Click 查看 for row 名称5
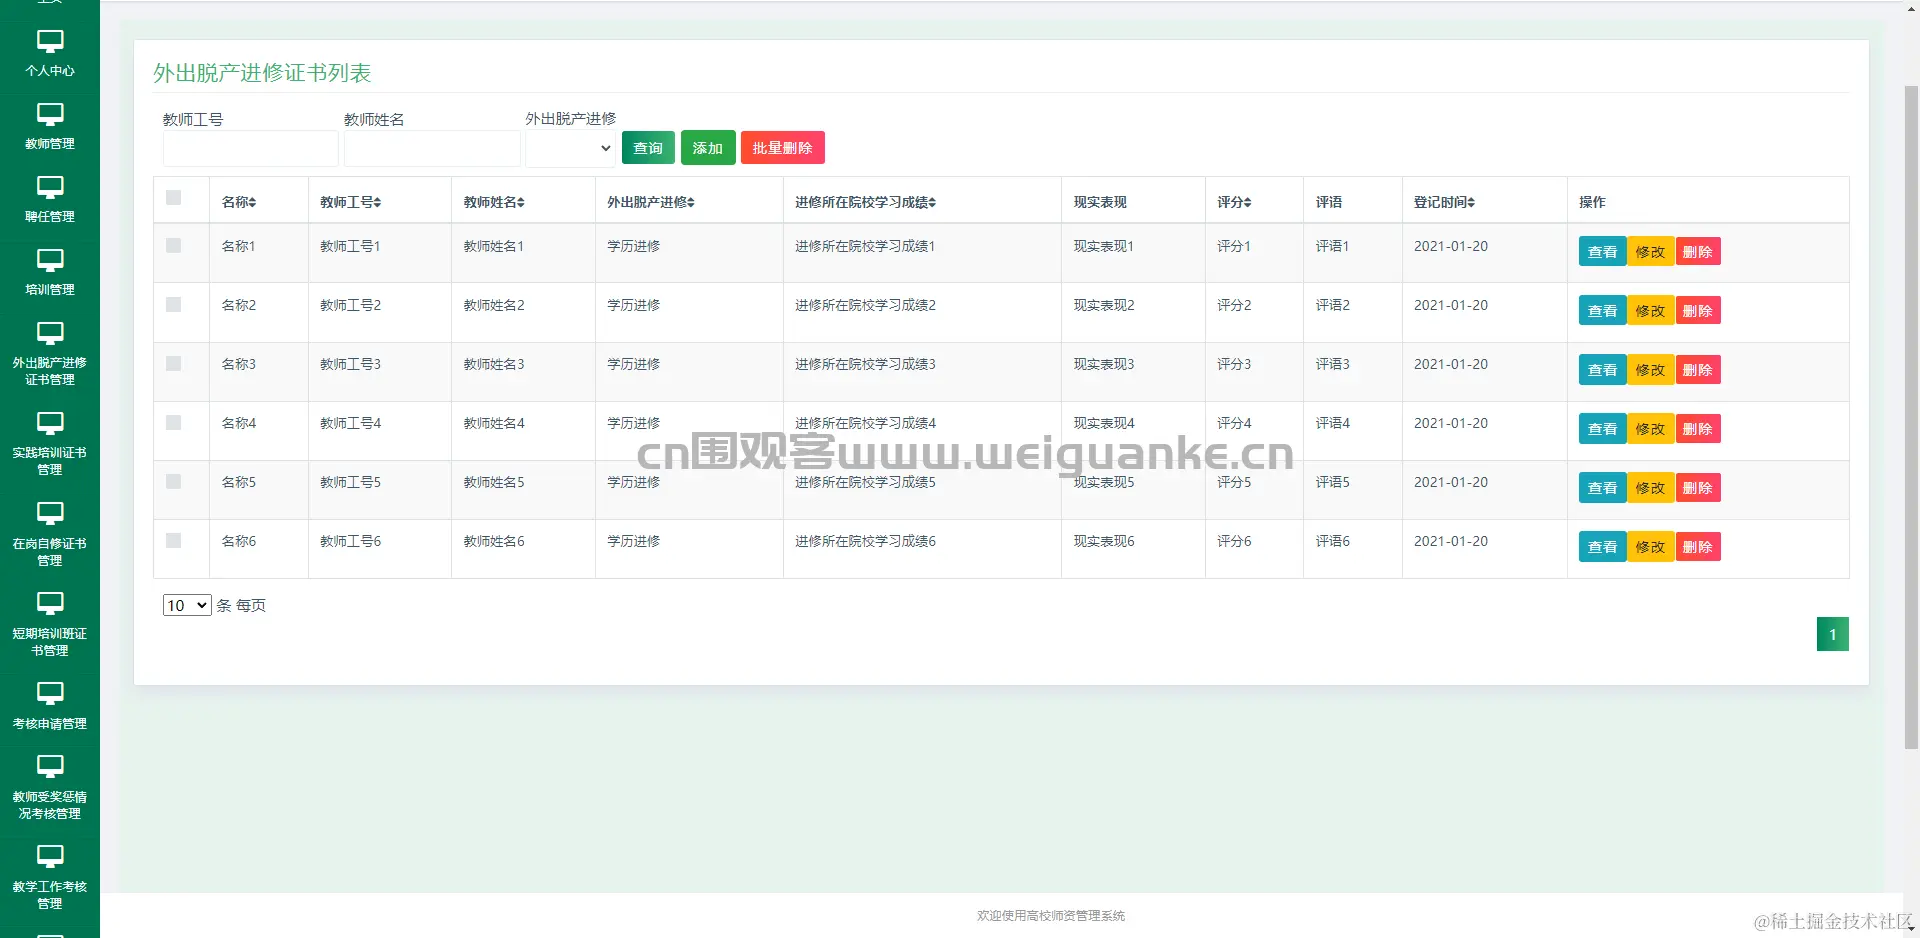The height and width of the screenshot is (938, 1920). click(x=1602, y=488)
